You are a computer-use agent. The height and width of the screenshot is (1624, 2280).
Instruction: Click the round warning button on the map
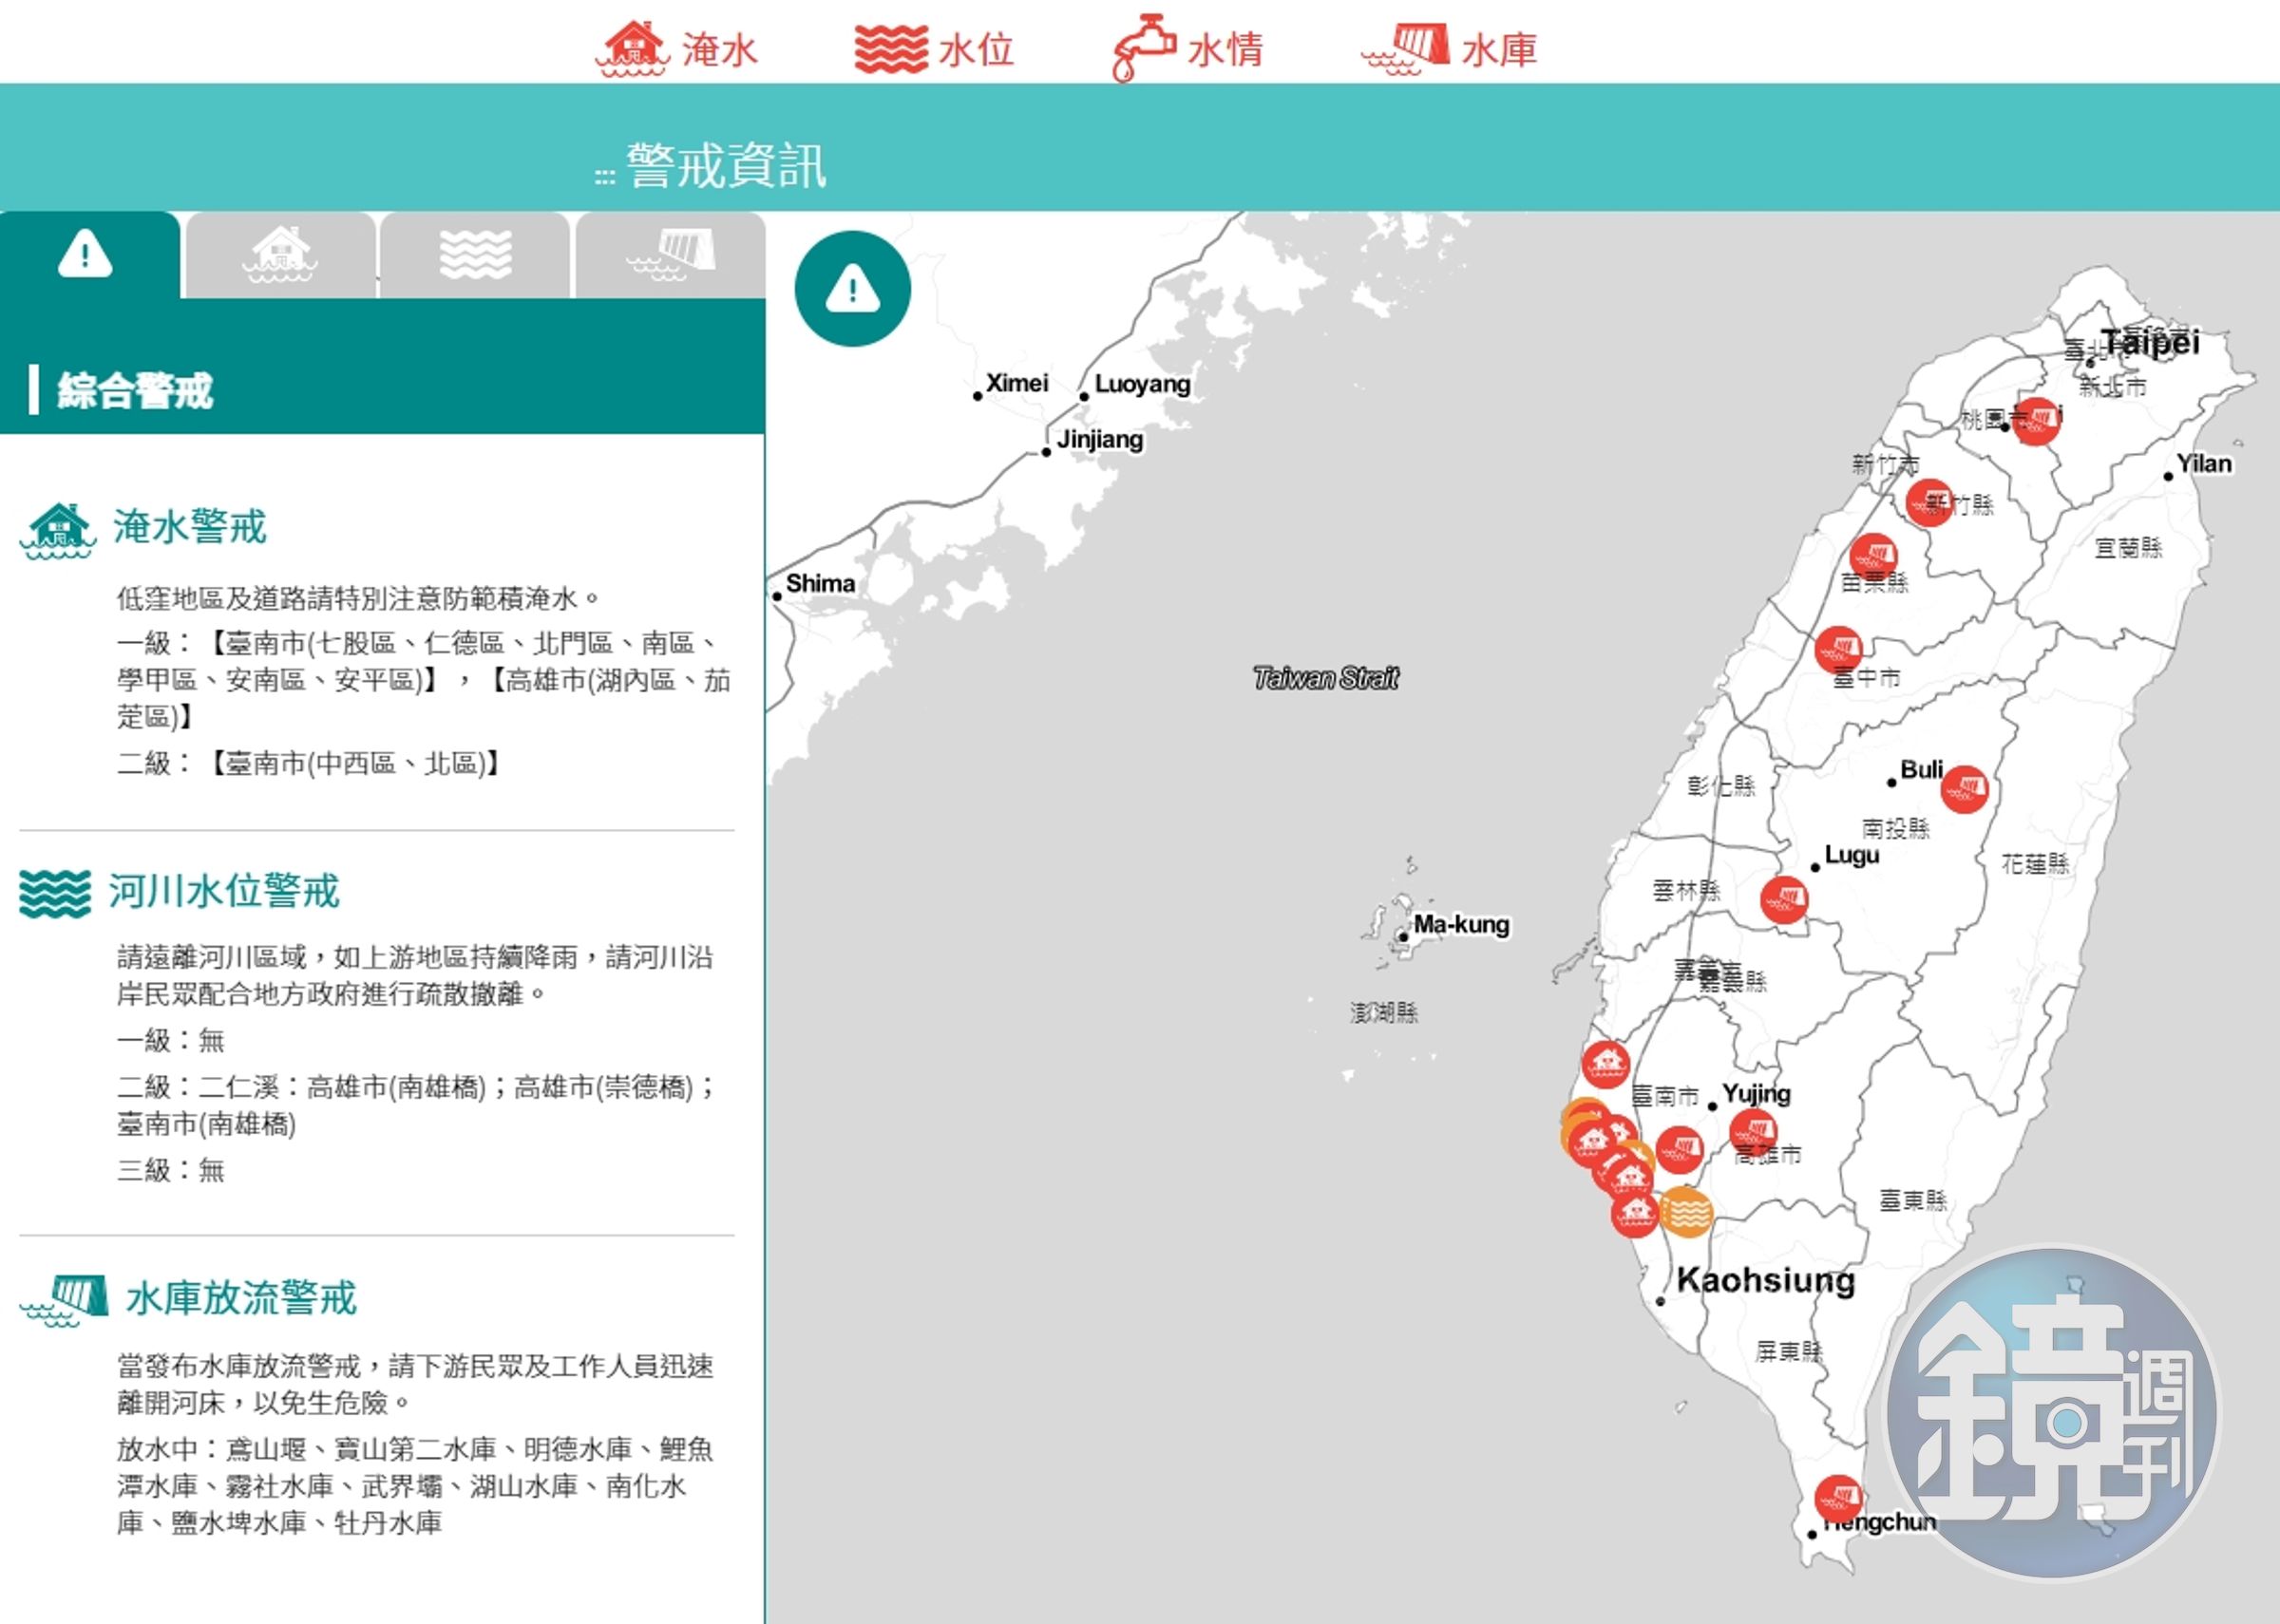[x=852, y=289]
